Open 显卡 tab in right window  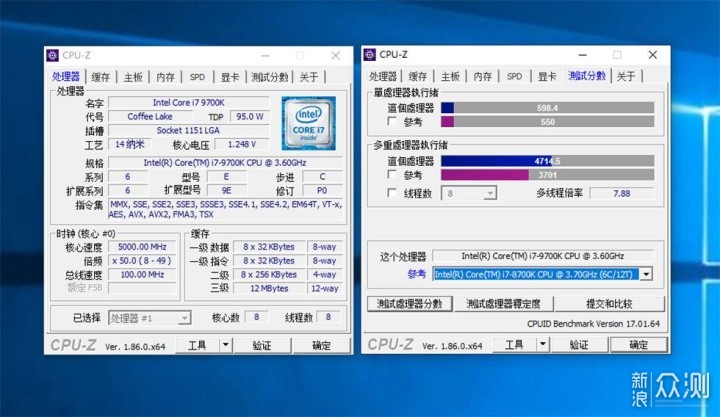click(x=547, y=76)
